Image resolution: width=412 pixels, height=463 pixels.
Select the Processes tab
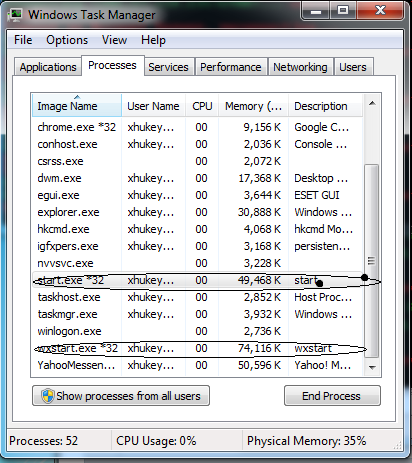[x=112, y=65]
